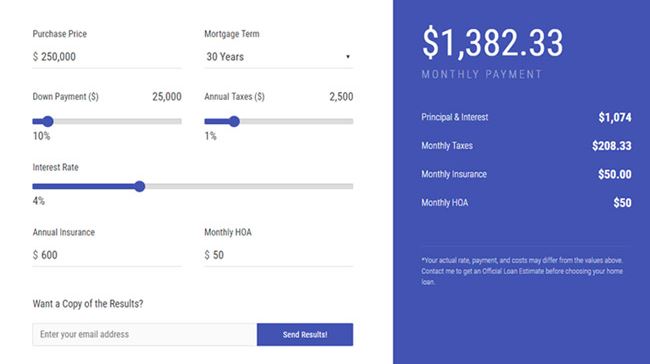The height and width of the screenshot is (364, 650).
Task: Click the Annual Insurance input field
Action: coord(107,255)
